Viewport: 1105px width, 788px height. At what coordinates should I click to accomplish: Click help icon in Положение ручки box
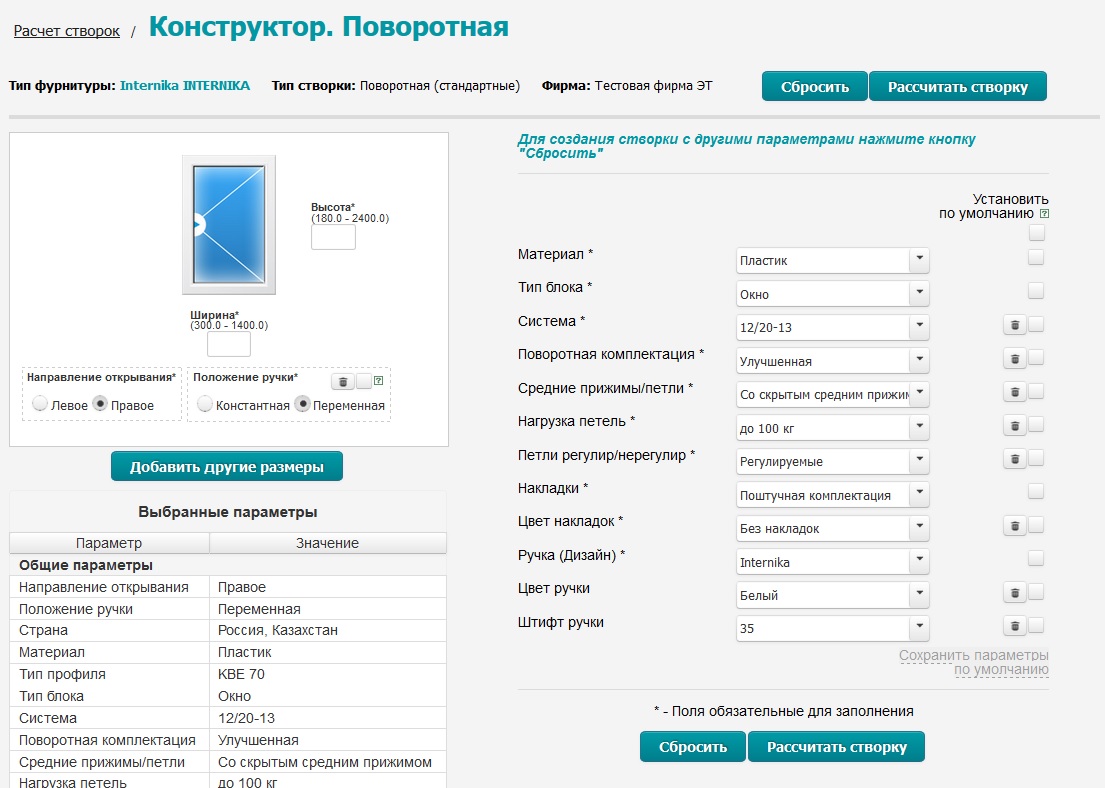pos(378,381)
